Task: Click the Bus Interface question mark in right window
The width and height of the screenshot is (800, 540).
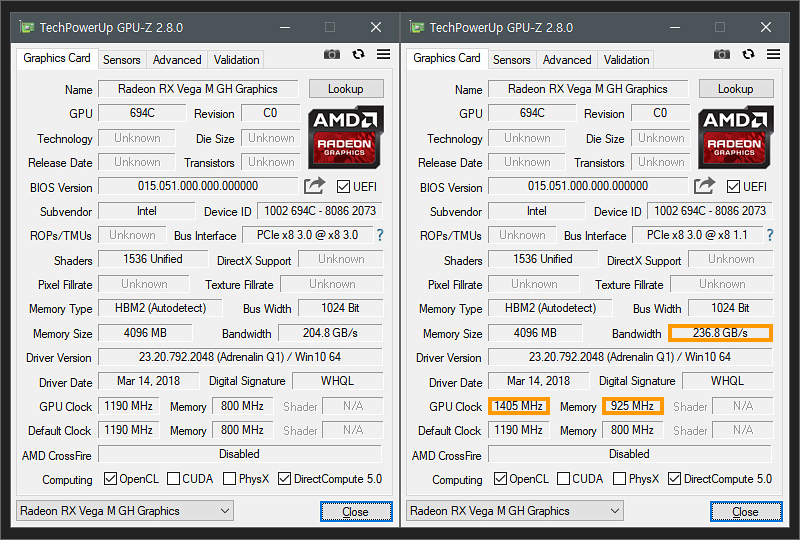Action: [x=770, y=235]
